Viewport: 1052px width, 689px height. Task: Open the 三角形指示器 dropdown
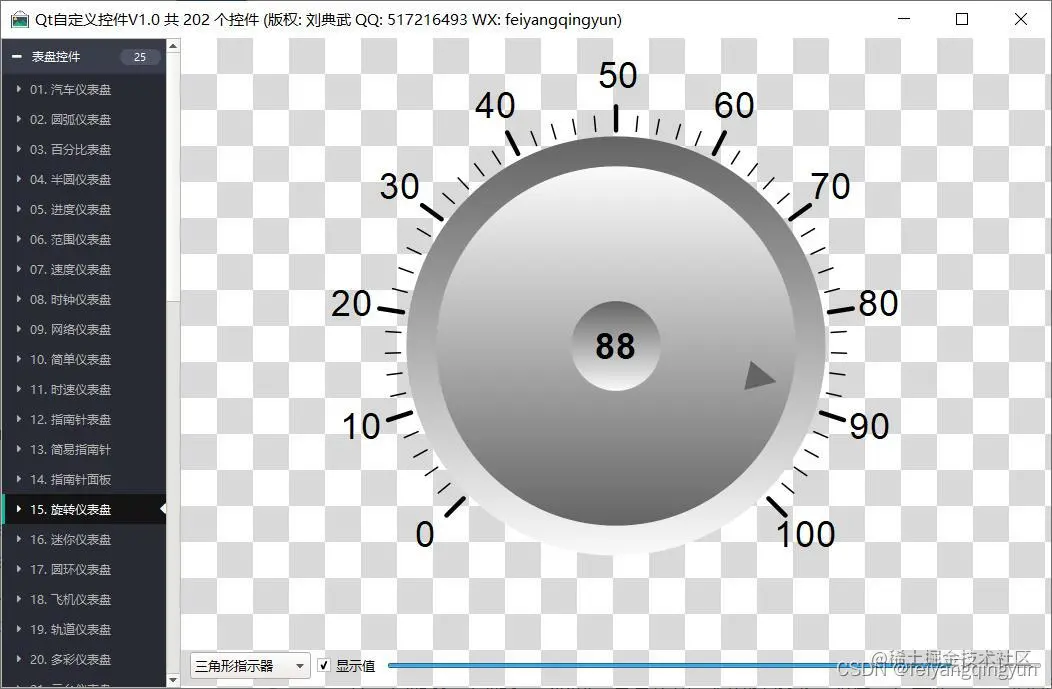point(250,666)
